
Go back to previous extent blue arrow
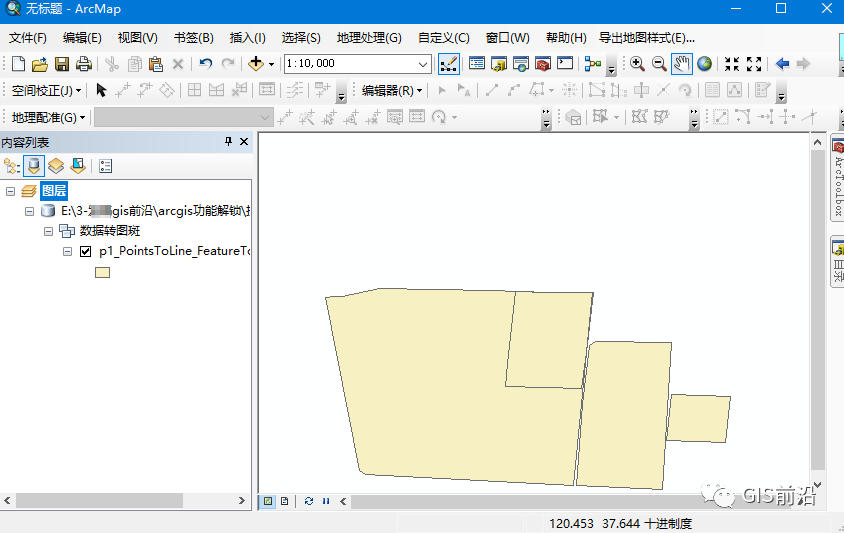(782, 64)
